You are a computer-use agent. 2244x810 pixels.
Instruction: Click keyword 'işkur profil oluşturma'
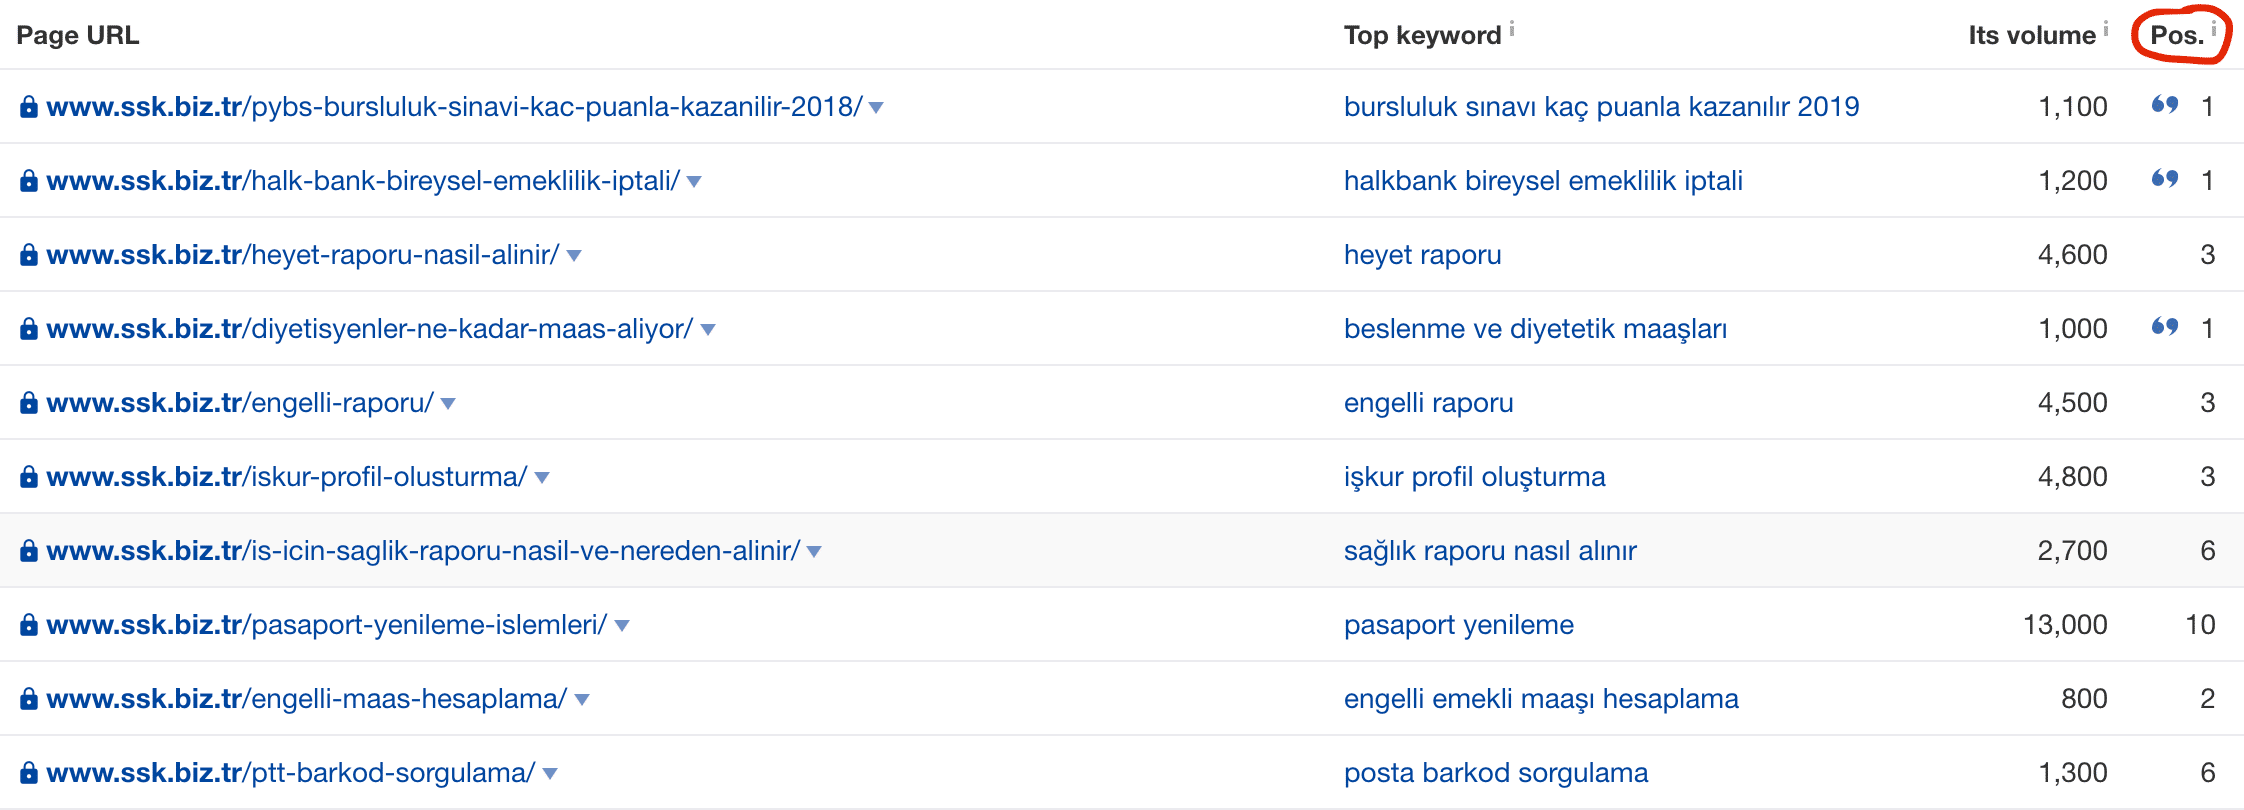[x=1475, y=477]
